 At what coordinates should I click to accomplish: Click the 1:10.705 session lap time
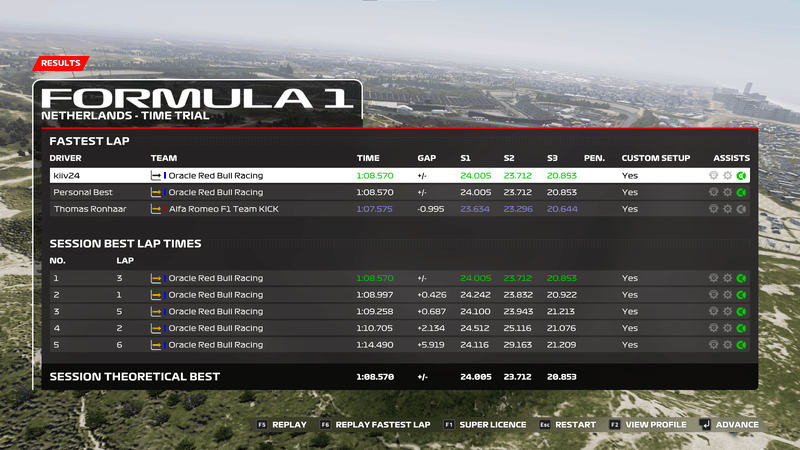pos(374,328)
